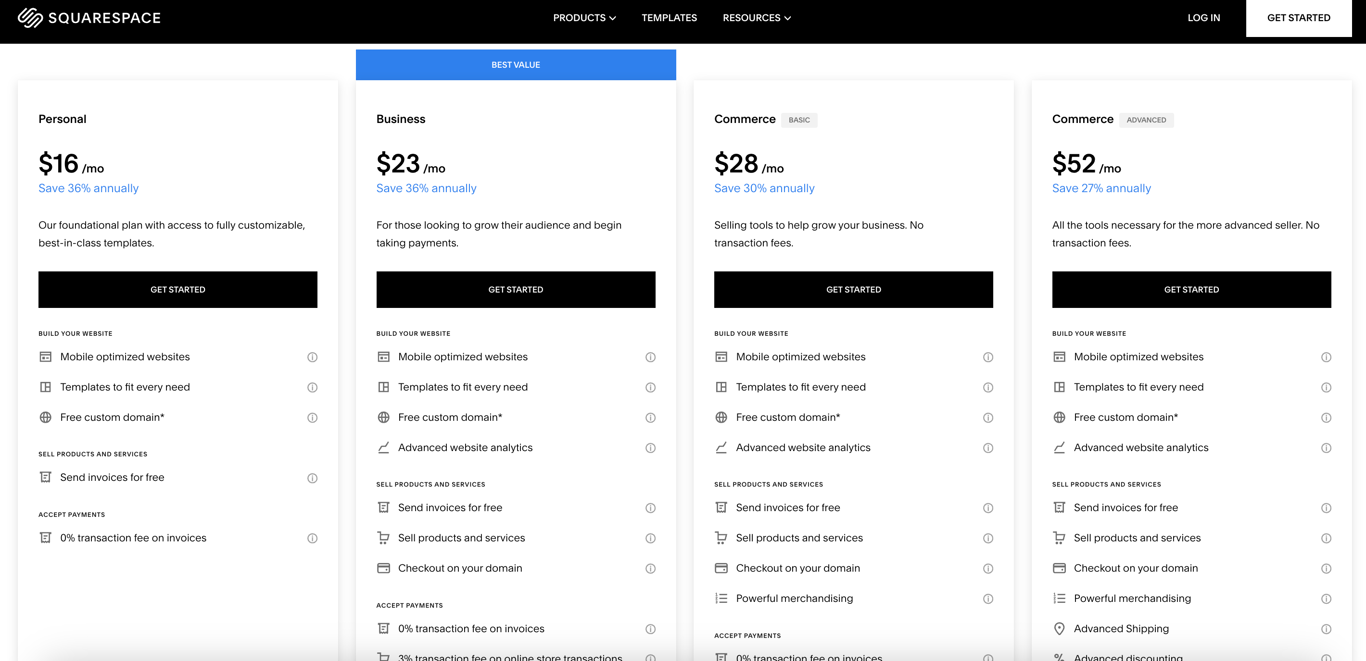This screenshot has width=1366, height=661.
Task: Click info icon next to Business Checkout on your domain
Action: point(650,569)
